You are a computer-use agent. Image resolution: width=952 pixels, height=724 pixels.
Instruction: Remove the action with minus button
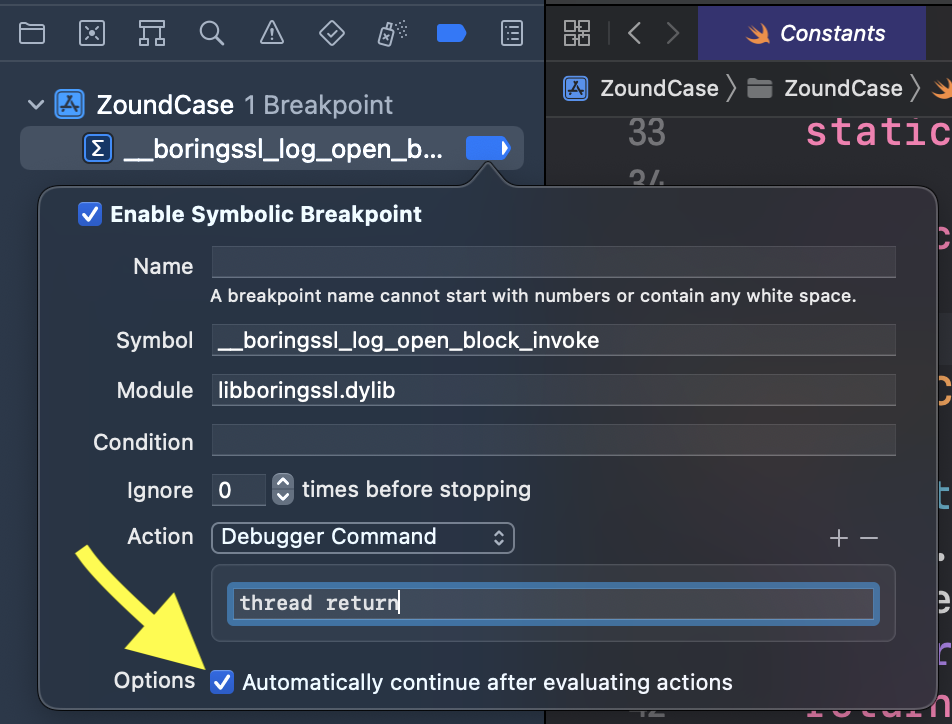(x=869, y=539)
